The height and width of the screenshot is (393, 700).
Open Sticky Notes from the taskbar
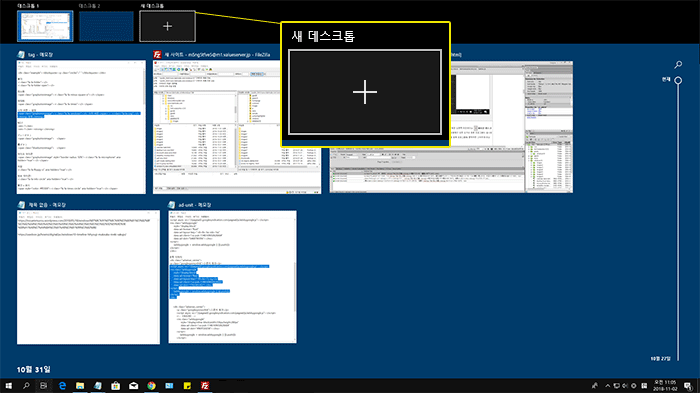[187, 385]
